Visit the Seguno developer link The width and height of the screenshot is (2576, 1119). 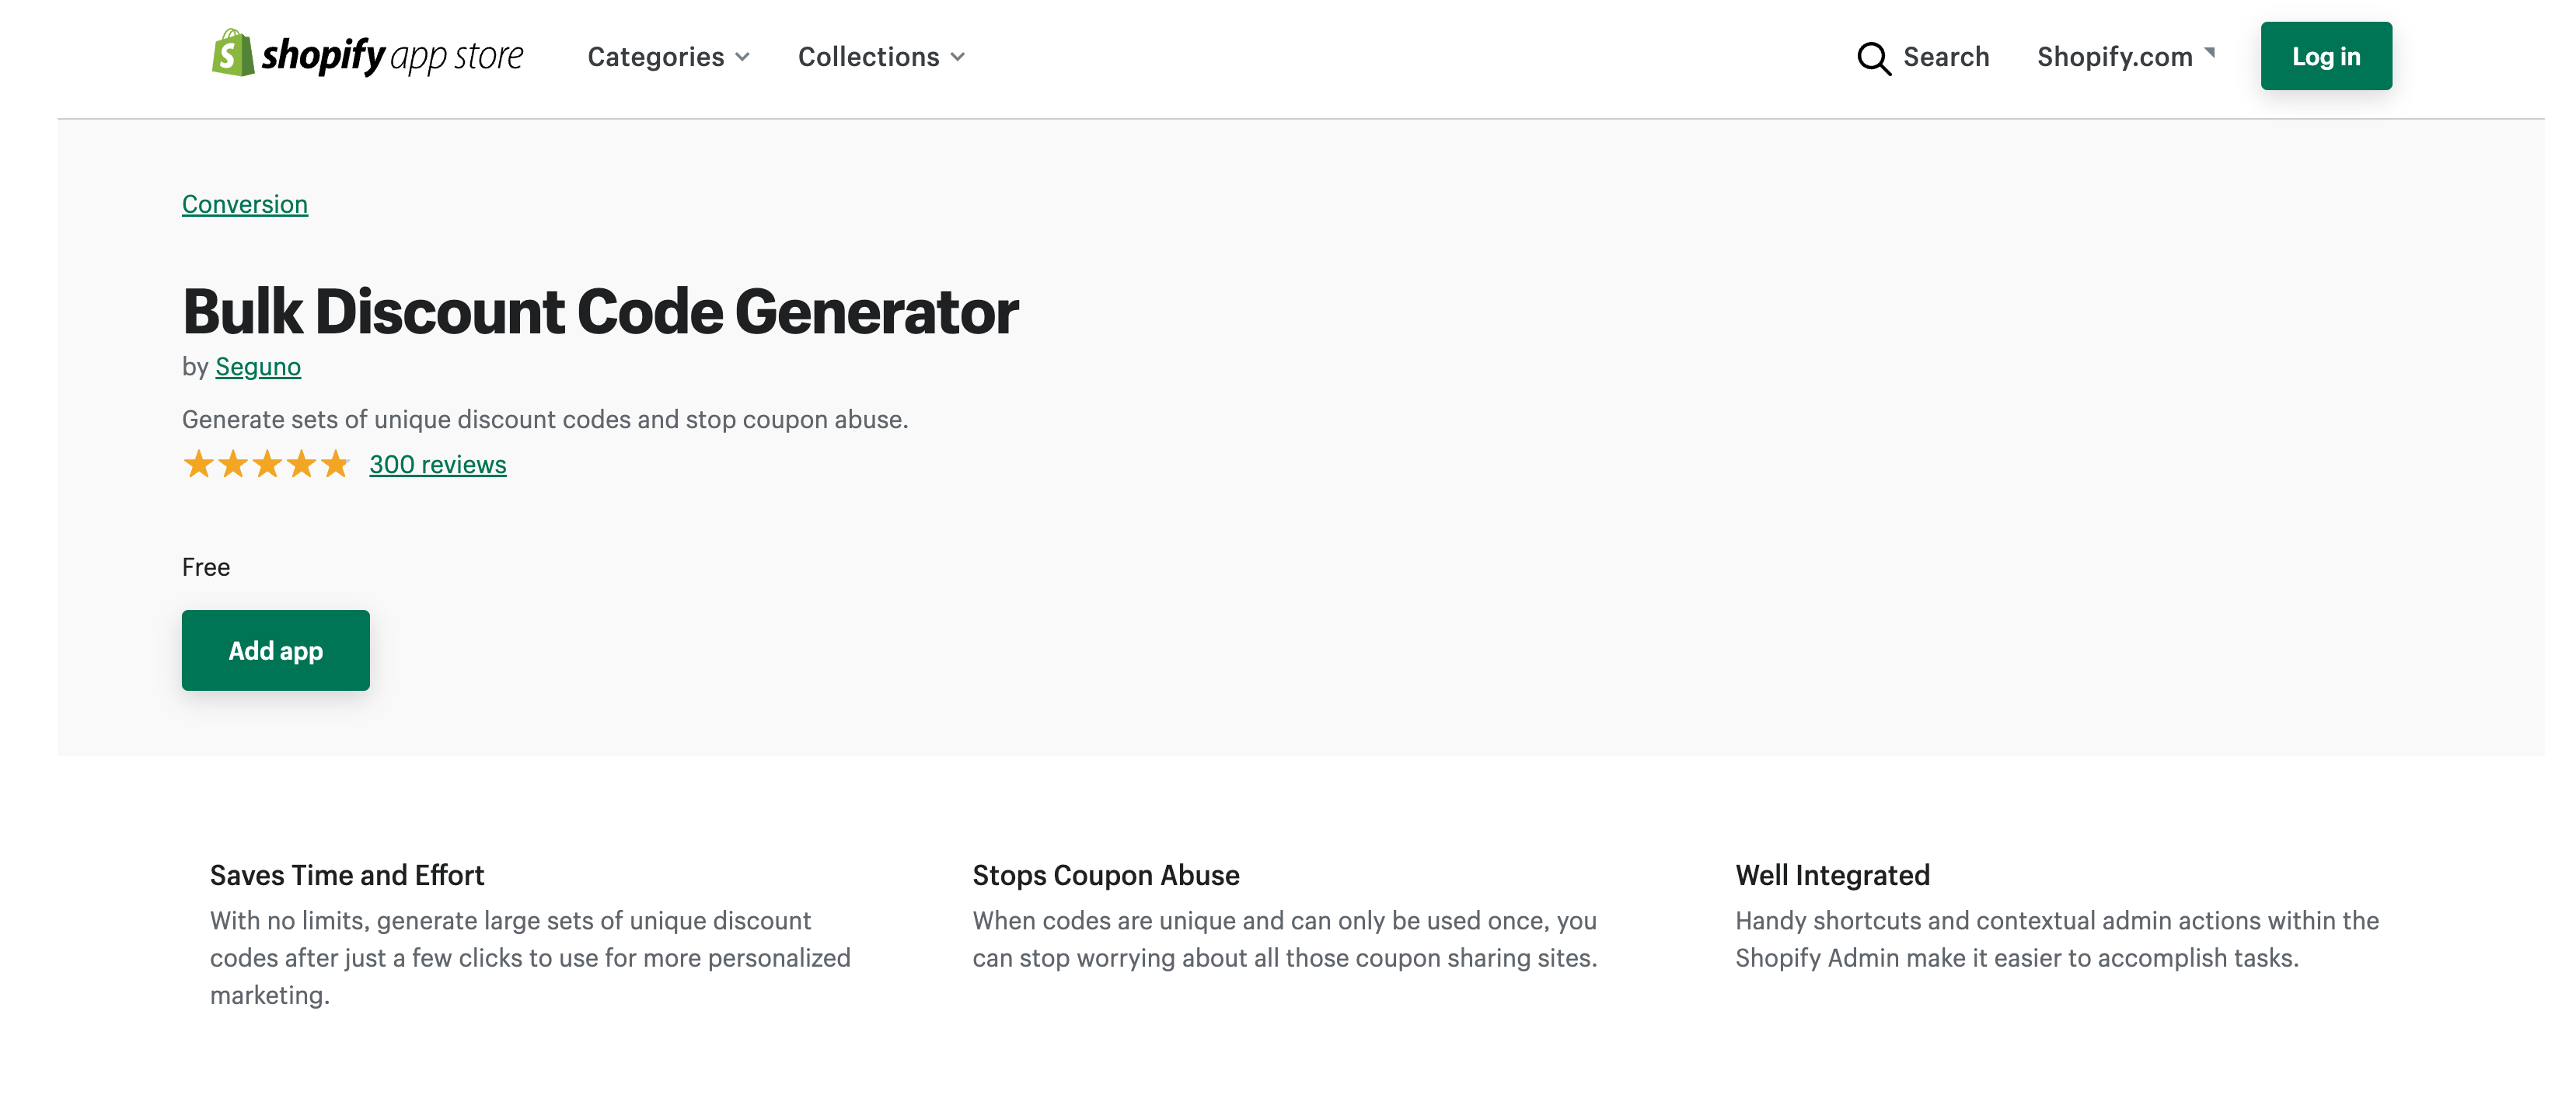click(x=257, y=367)
